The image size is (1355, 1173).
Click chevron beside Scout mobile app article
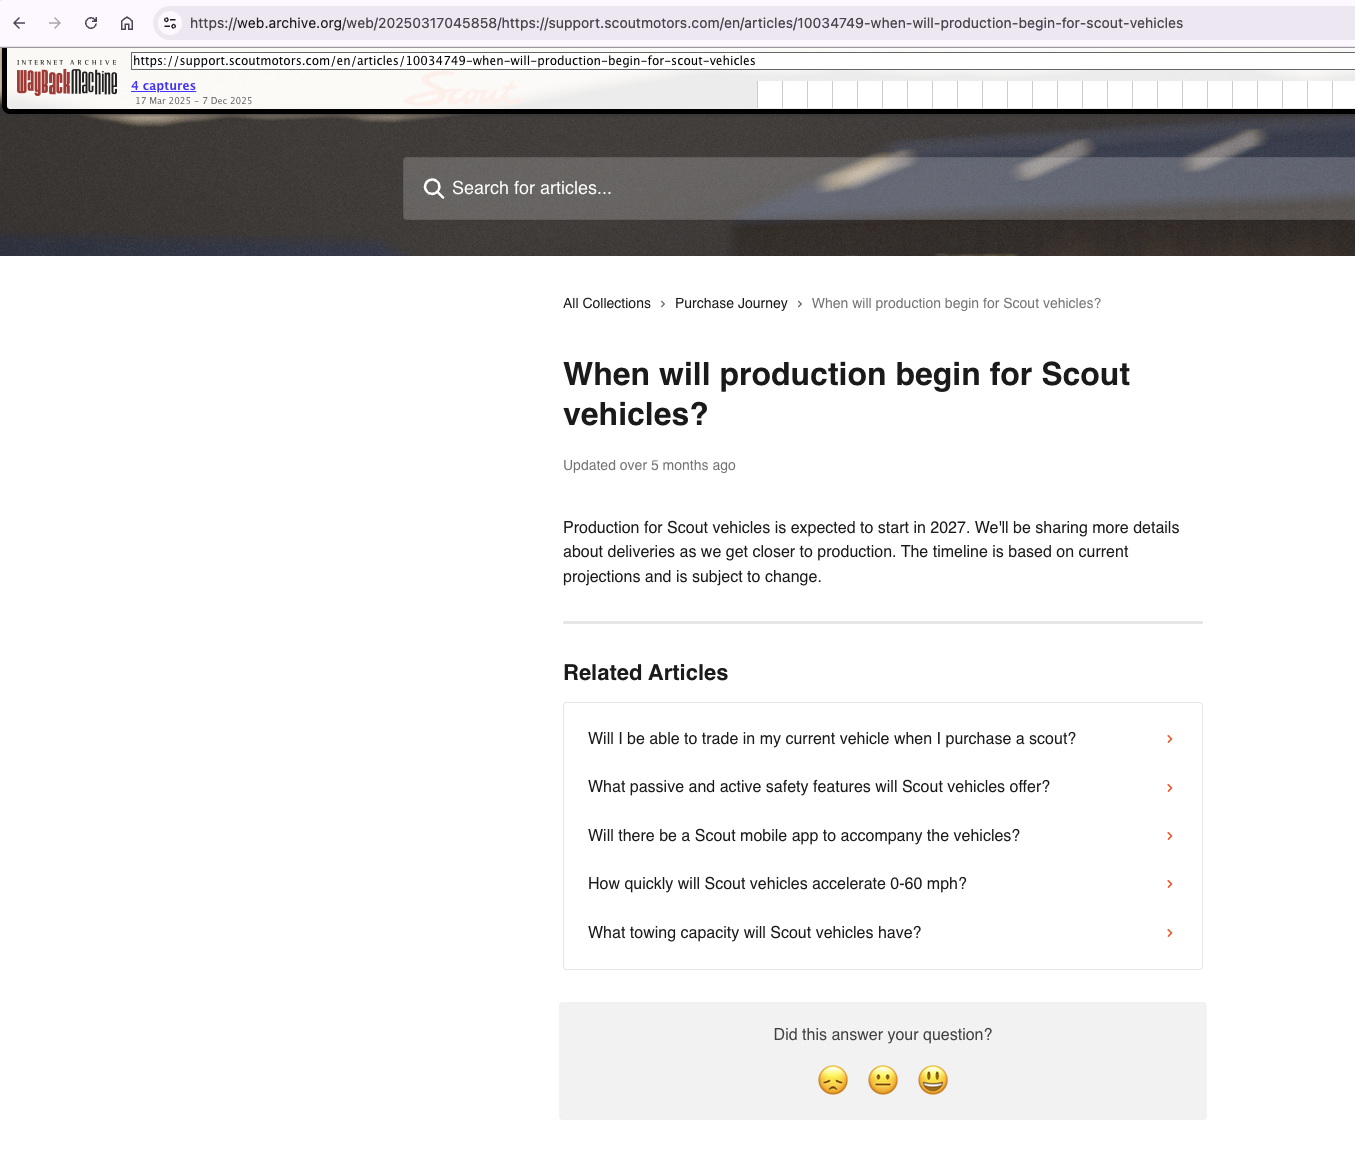click(1170, 836)
